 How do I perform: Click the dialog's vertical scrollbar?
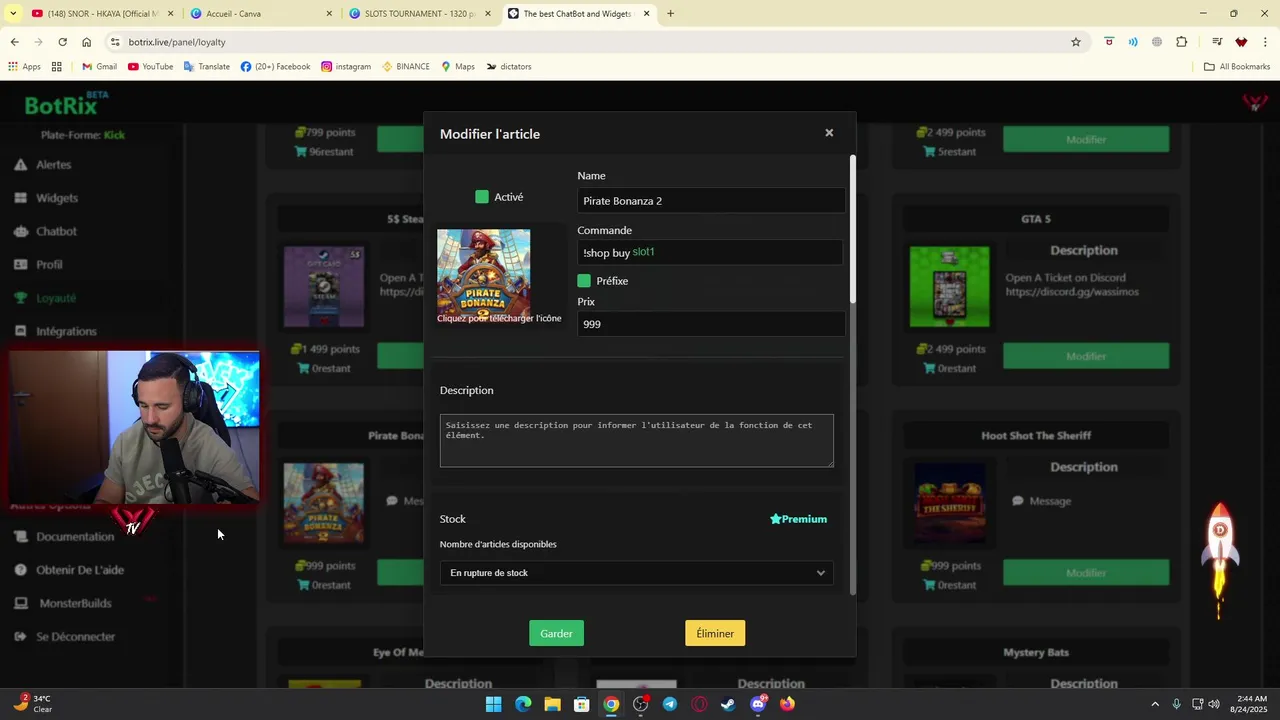point(853,230)
